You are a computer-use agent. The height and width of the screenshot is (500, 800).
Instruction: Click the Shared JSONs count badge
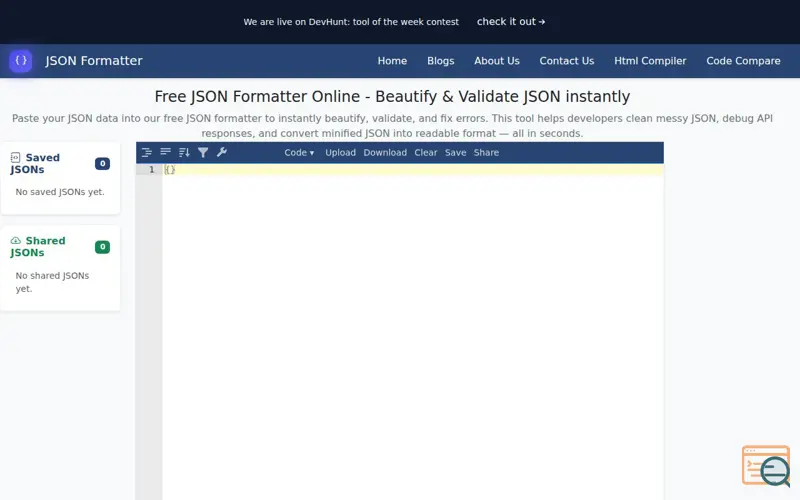[x=102, y=247]
